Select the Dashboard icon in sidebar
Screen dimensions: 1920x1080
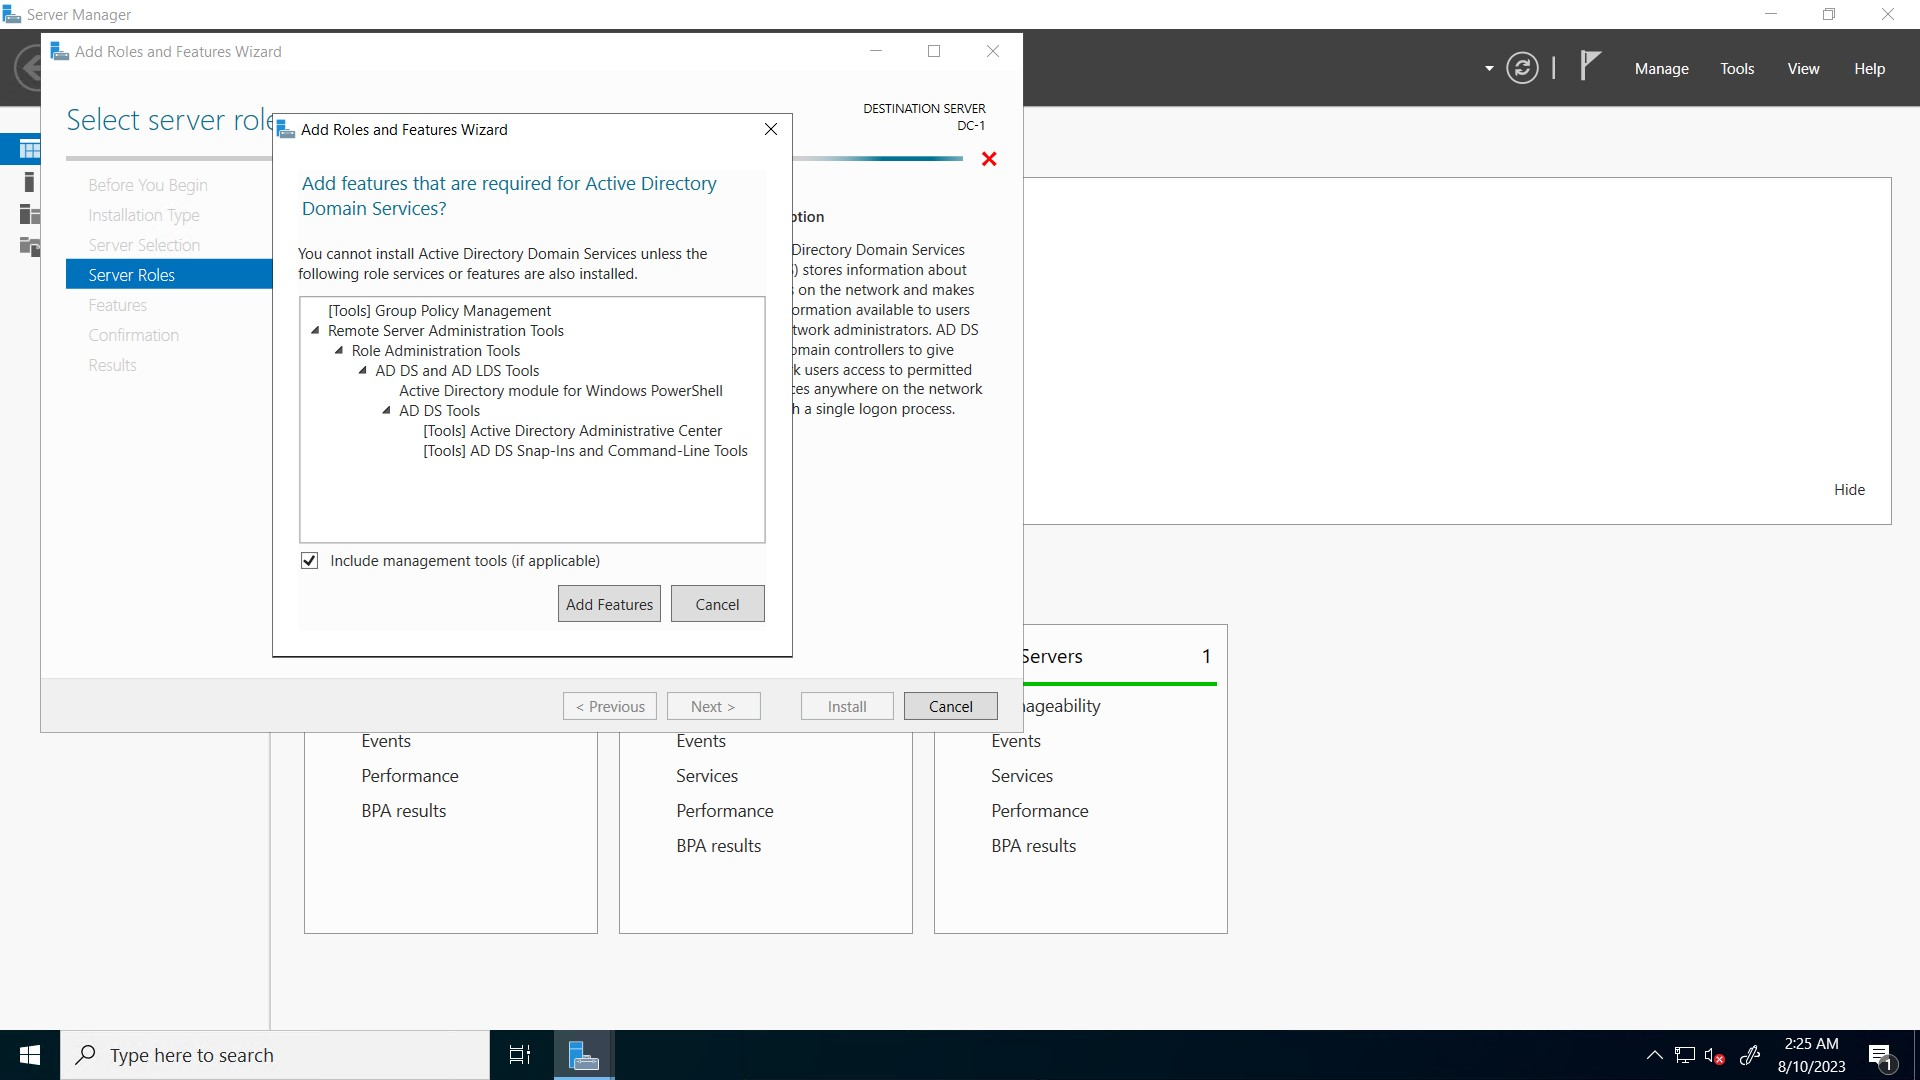tap(29, 150)
